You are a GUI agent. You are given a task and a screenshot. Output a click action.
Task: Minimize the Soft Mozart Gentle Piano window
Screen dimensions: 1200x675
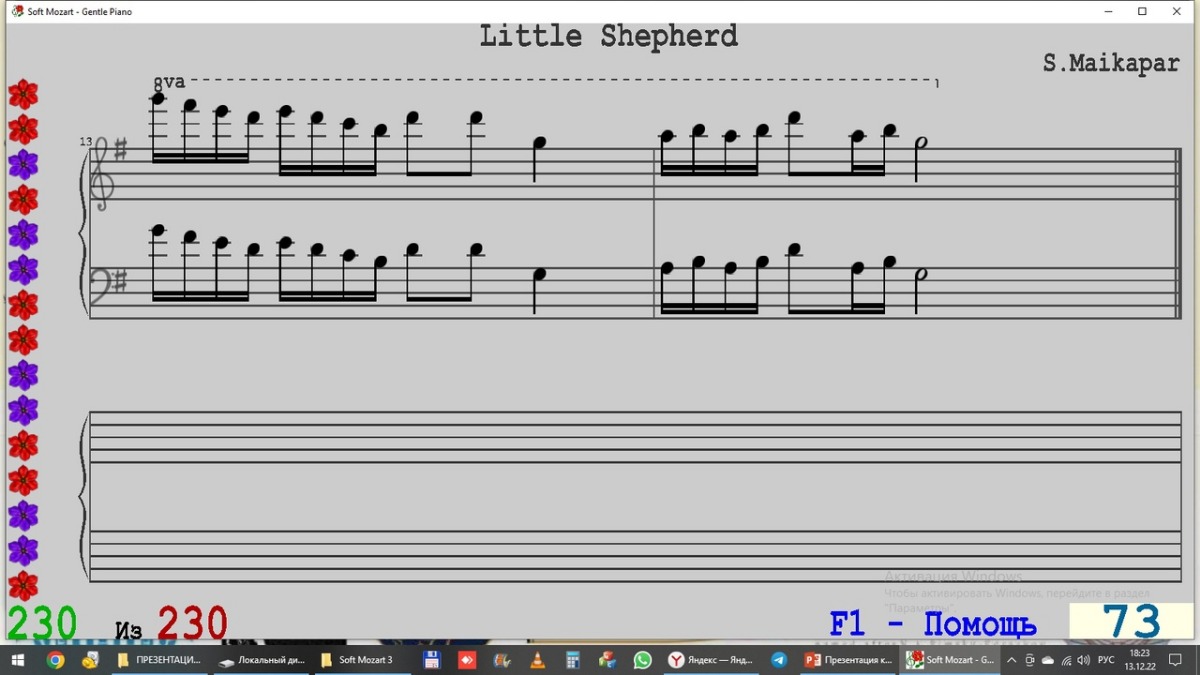click(x=1108, y=11)
